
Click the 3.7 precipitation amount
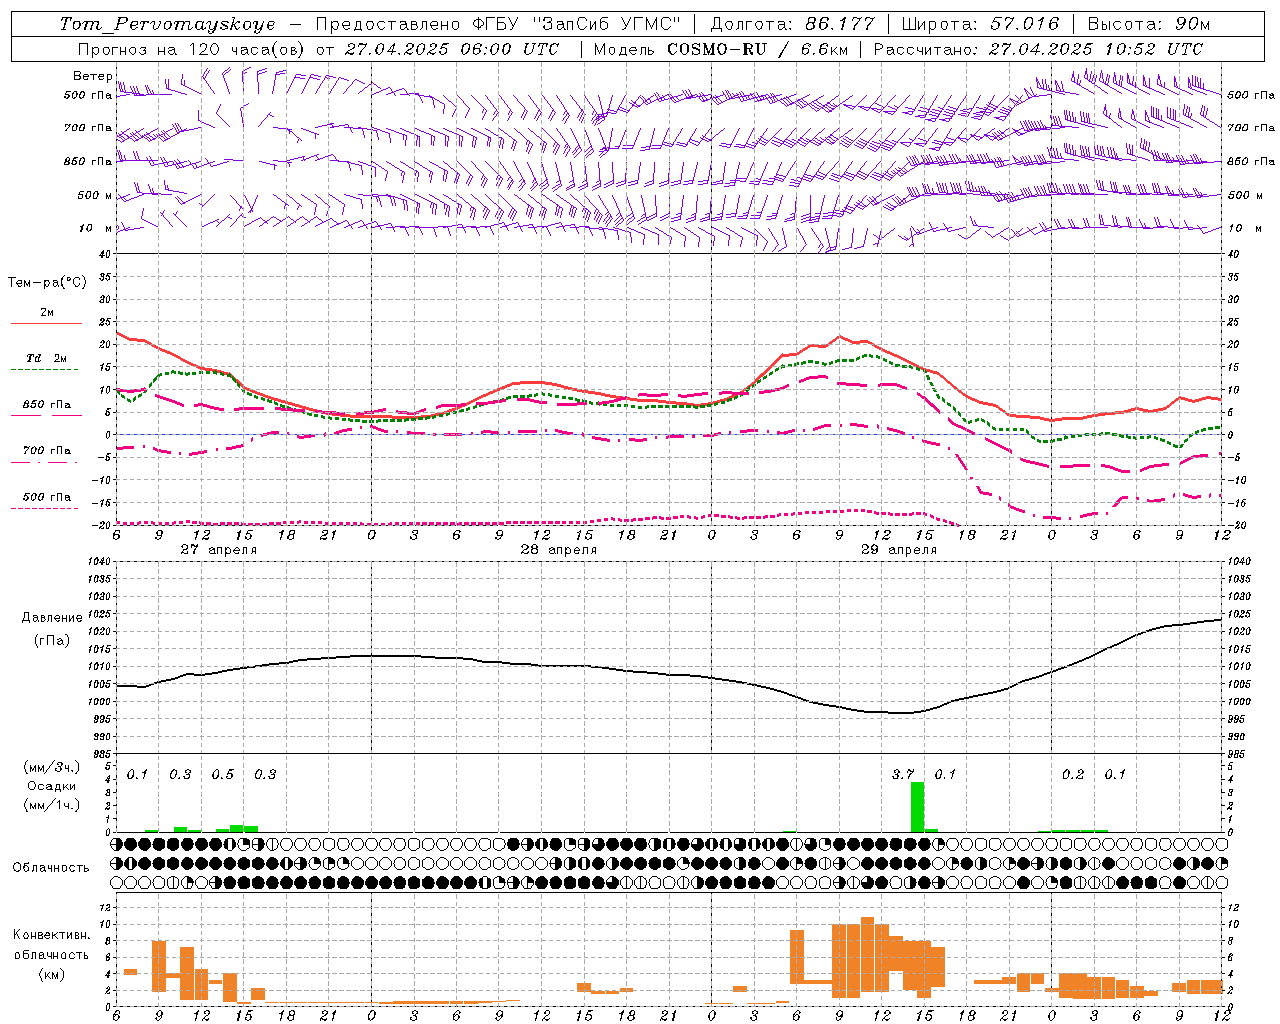point(903,774)
